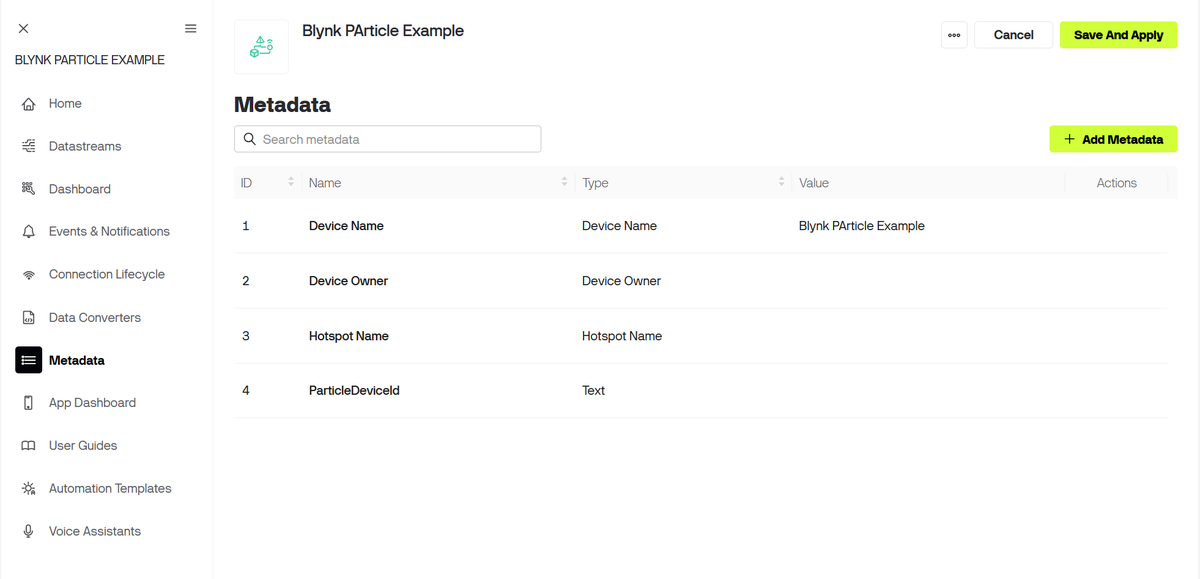1200x579 pixels.
Task: Click the Automation Templates icon
Action: click(29, 489)
